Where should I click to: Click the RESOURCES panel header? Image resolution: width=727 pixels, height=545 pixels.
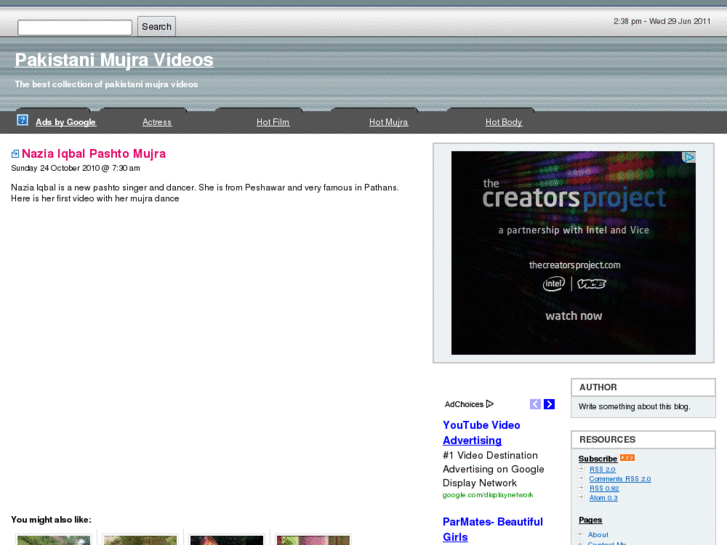tap(643, 439)
